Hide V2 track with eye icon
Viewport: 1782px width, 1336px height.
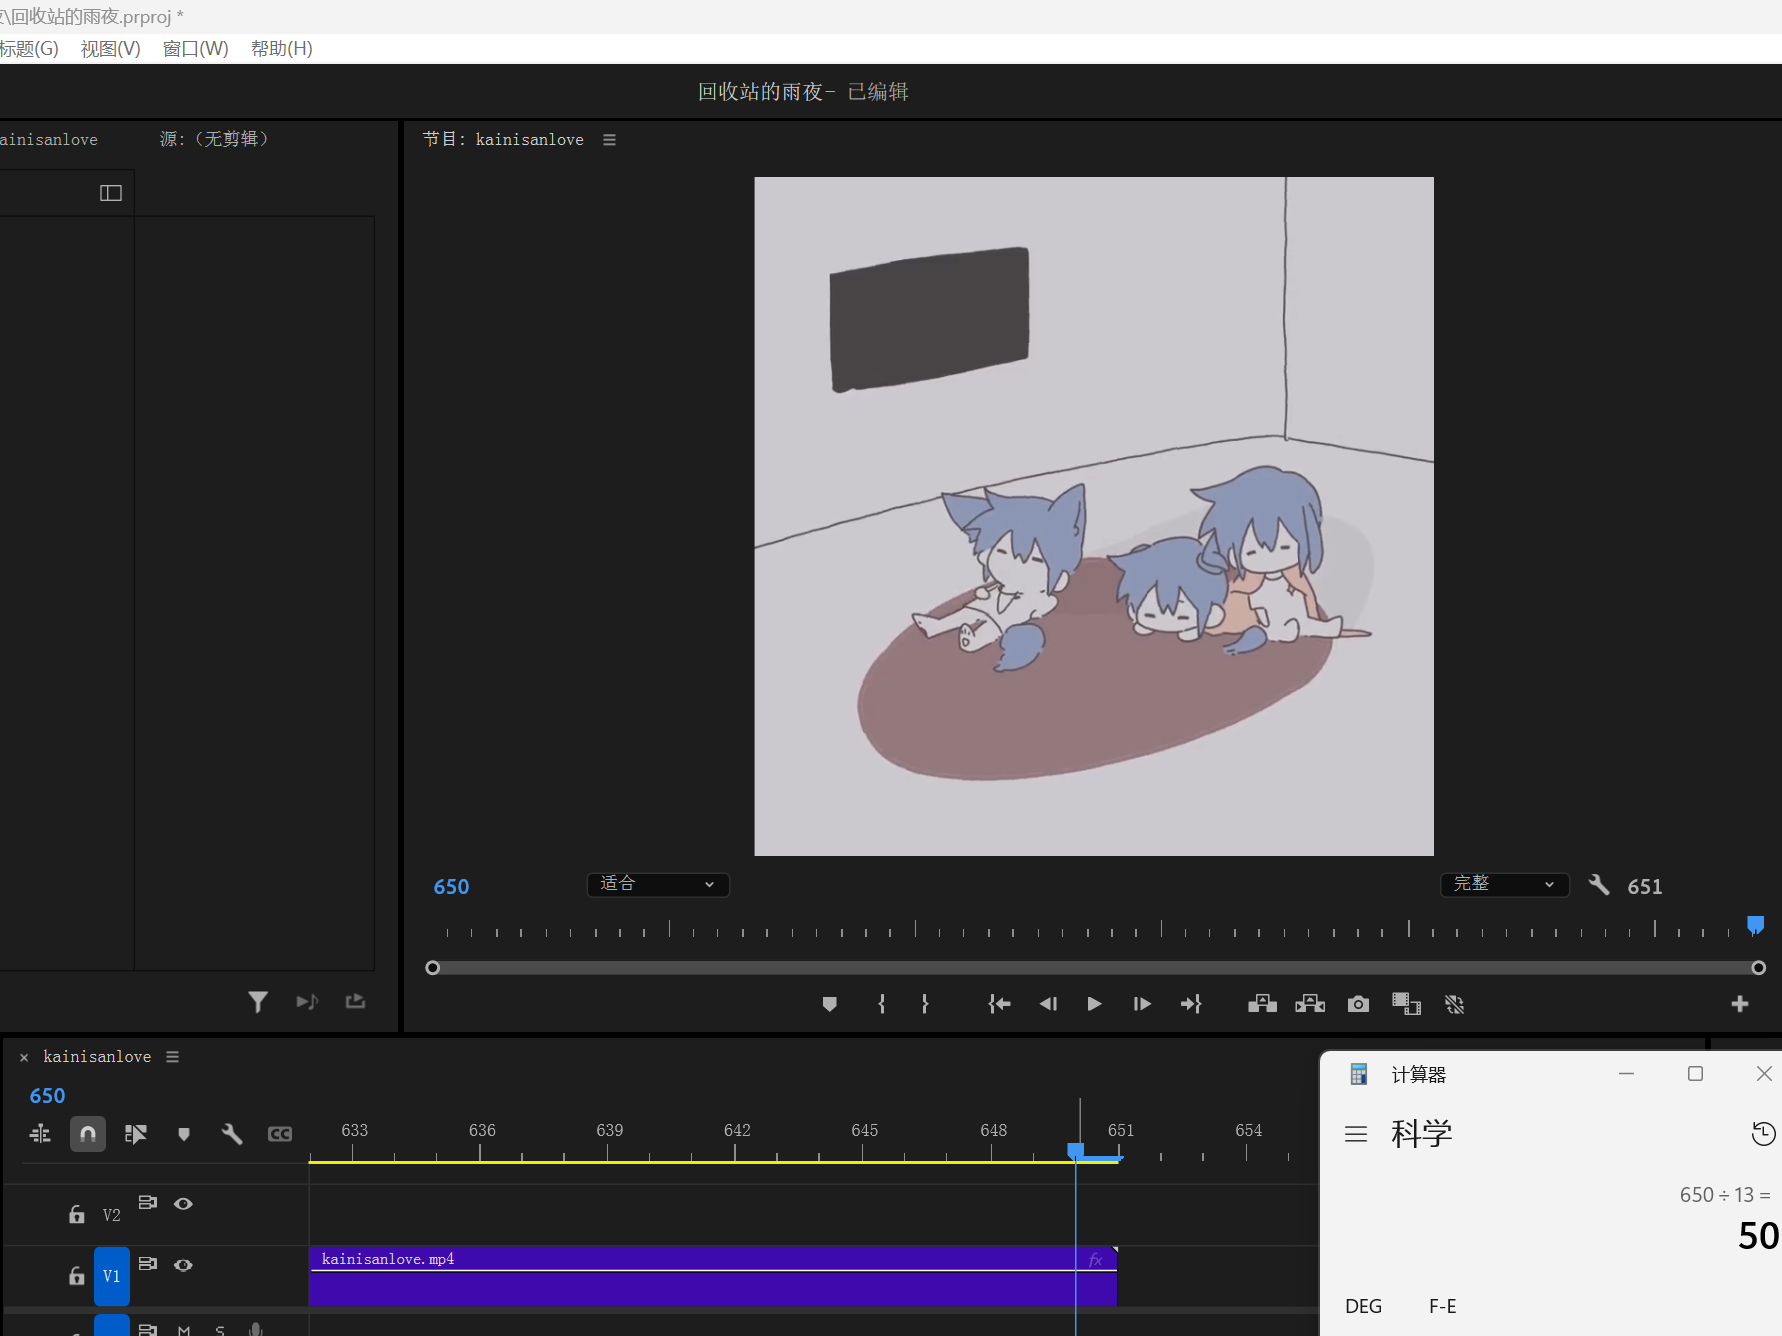183,1204
